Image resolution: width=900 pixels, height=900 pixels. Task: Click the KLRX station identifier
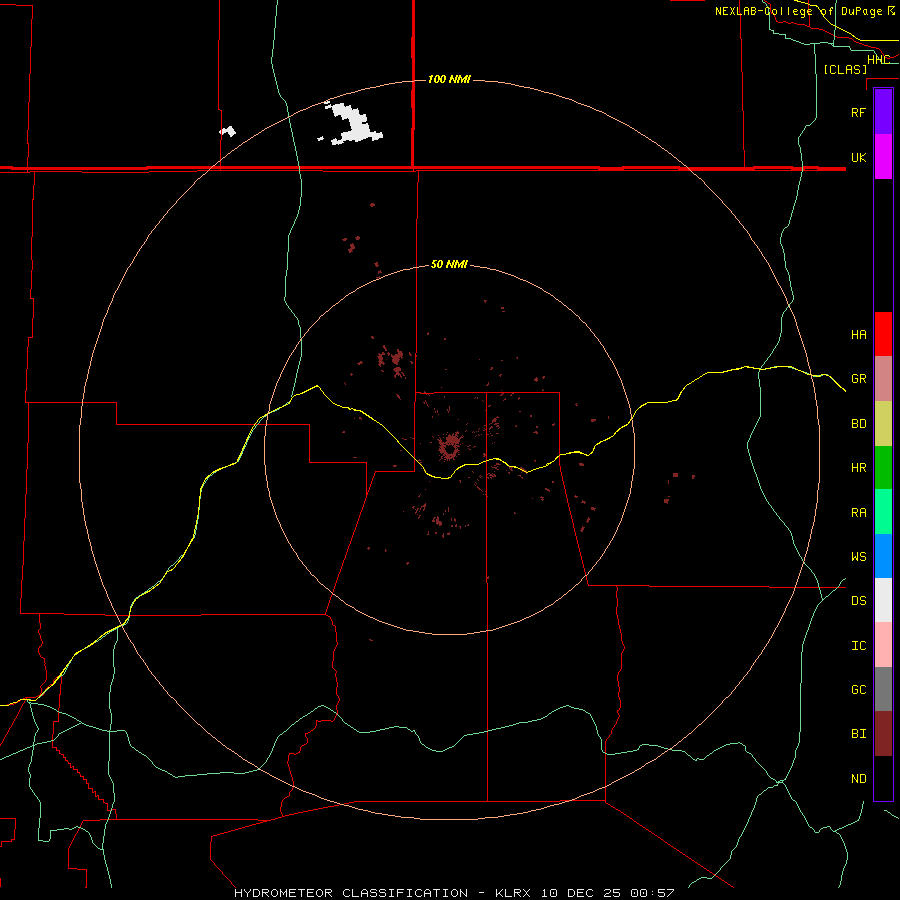click(x=513, y=893)
